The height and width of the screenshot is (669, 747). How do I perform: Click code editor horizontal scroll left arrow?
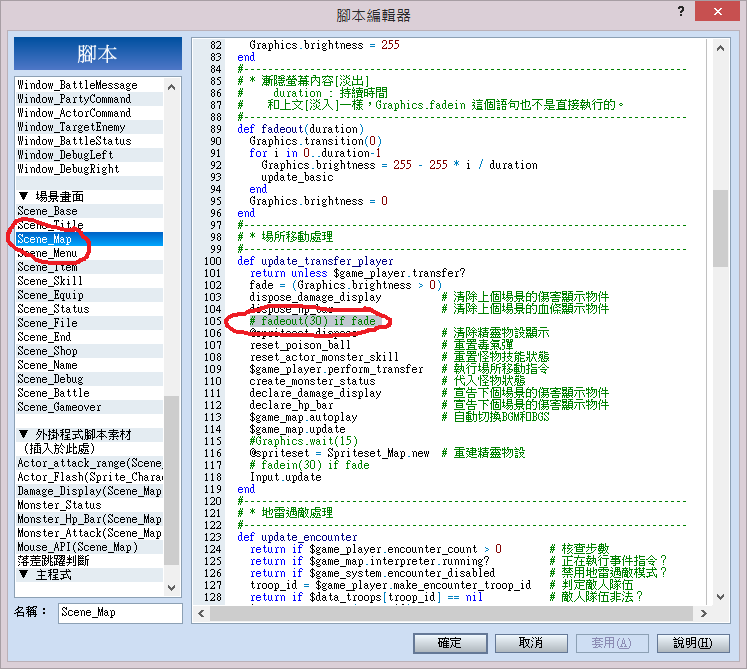[201, 614]
